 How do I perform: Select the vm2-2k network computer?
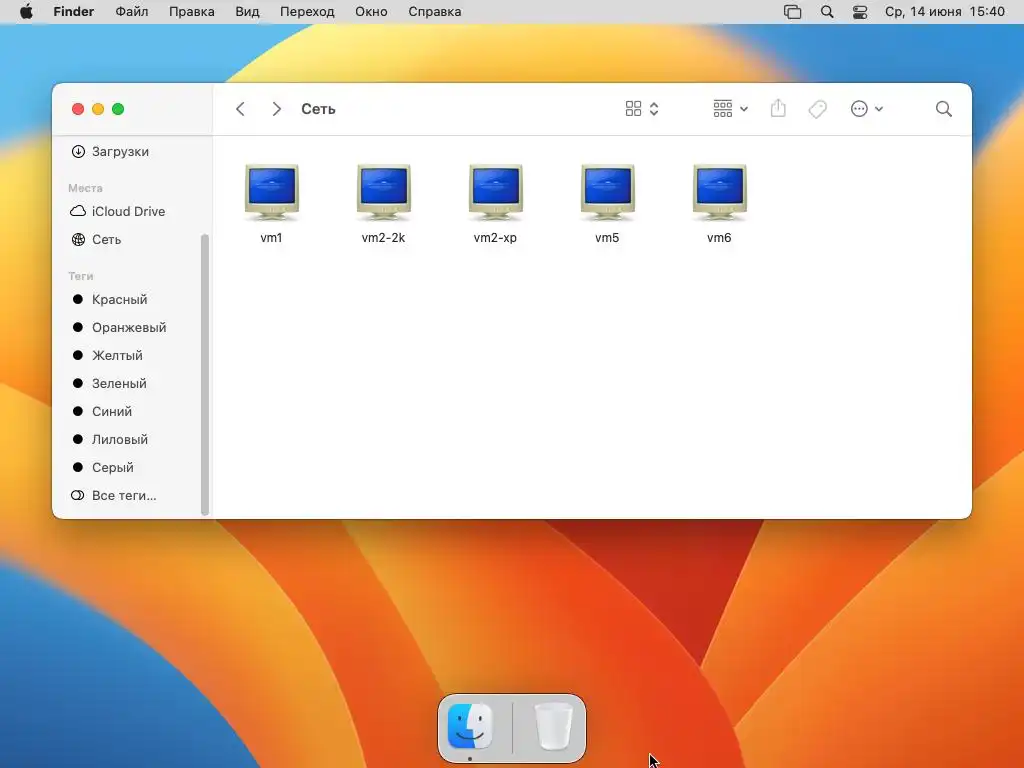(x=383, y=203)
